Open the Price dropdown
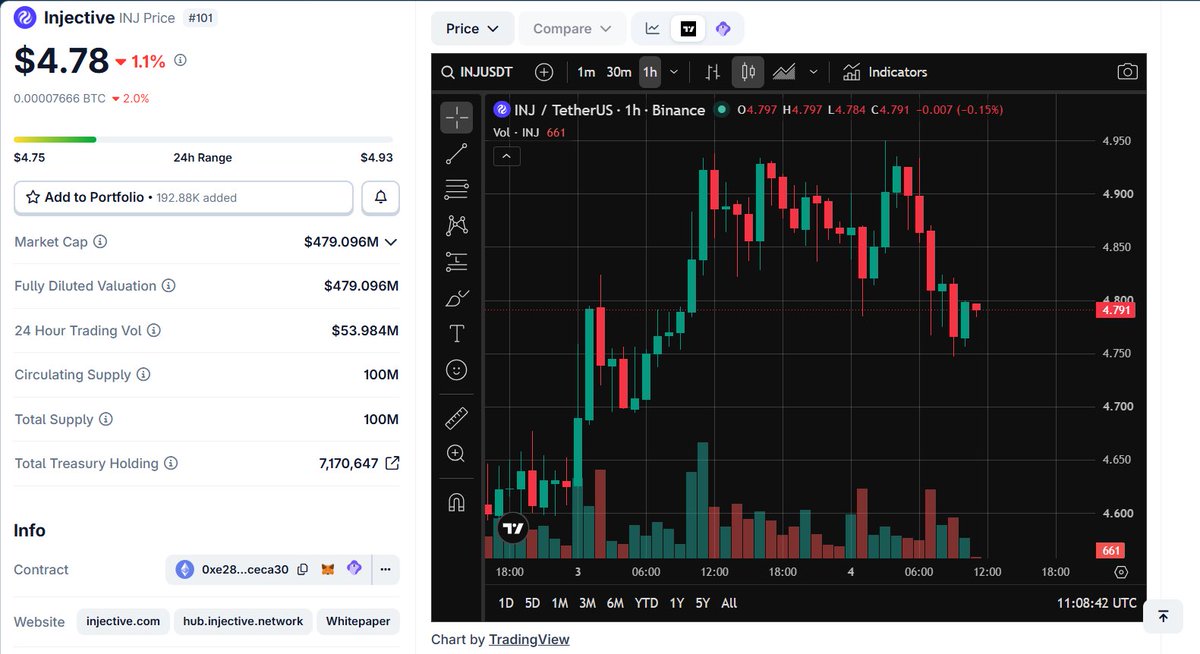The height and width of the screenshot is (654, 1200). (x=472, y=29)
